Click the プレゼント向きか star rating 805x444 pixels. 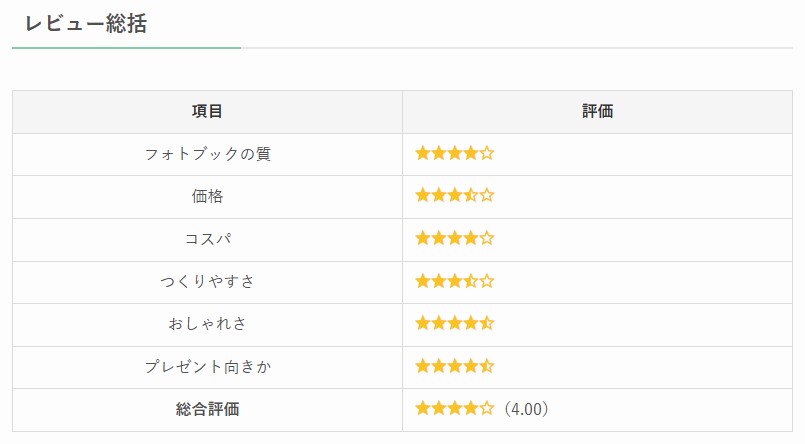[454, 366]
